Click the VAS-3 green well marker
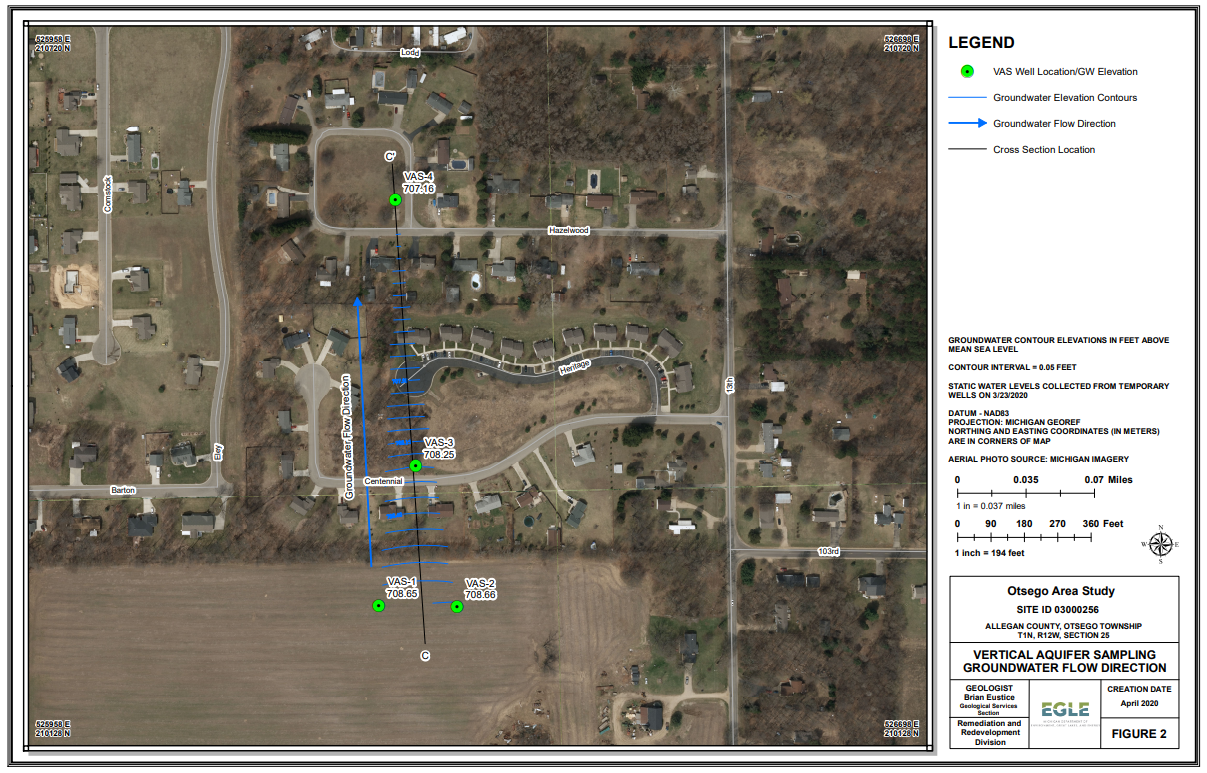This screenshot has height=773, width=1207. click(416, 465)
